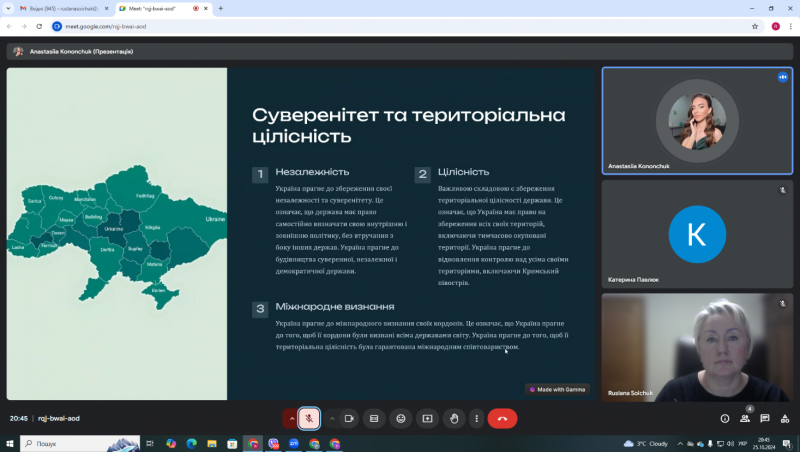This screenshot has height=452, width=800.
Task: Raise hand in the meeting
Action: (454, 418)
